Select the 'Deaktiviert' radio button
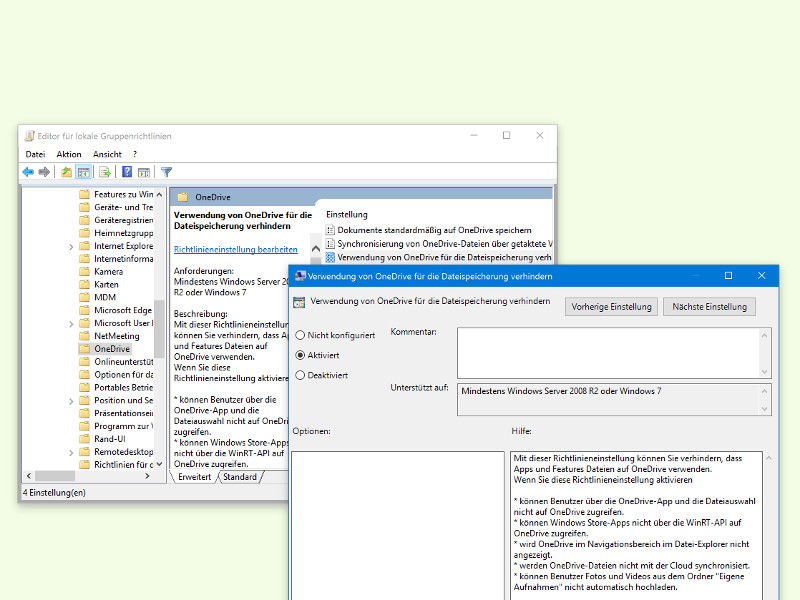This screenshot has height=600, width=800. pos(300,375)
